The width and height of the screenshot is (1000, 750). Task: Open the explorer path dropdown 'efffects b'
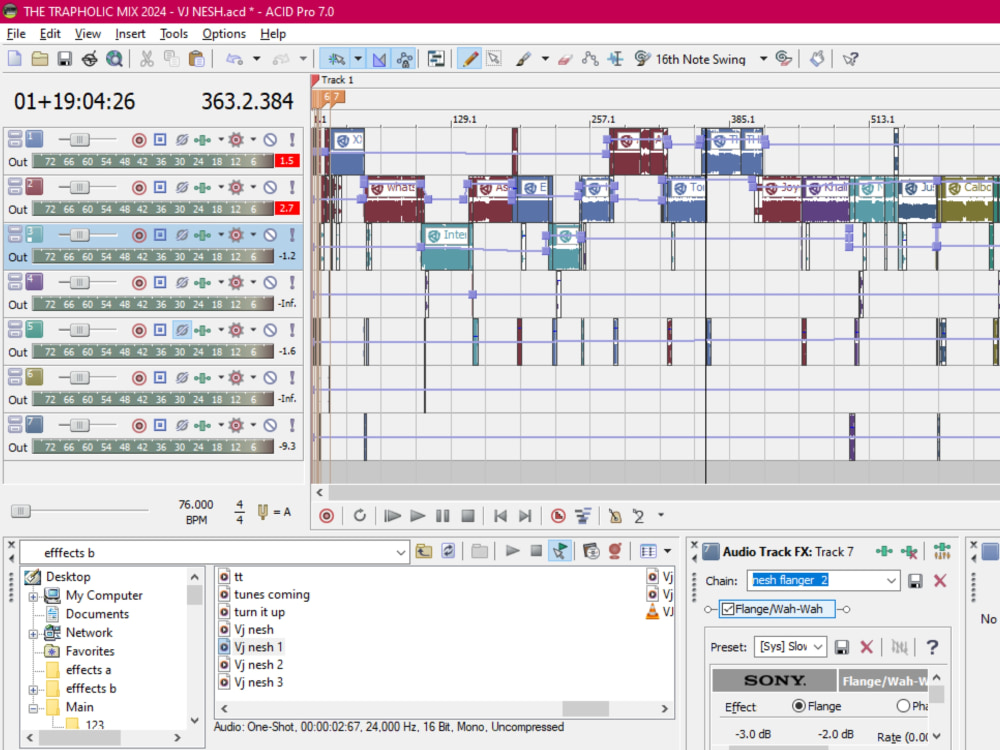click(x=401, y=553)
